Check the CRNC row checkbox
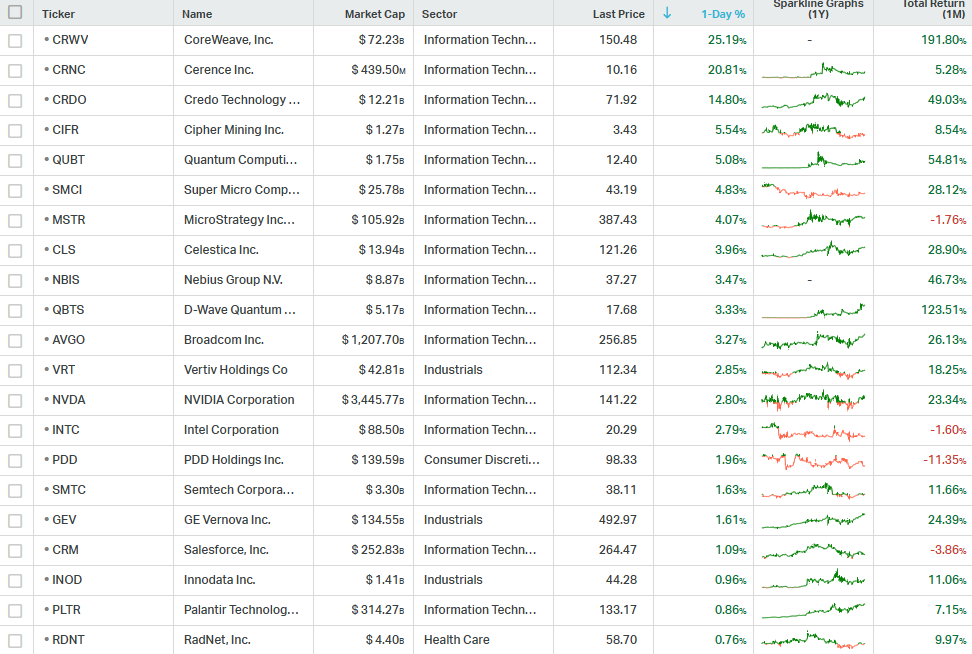 15,71
